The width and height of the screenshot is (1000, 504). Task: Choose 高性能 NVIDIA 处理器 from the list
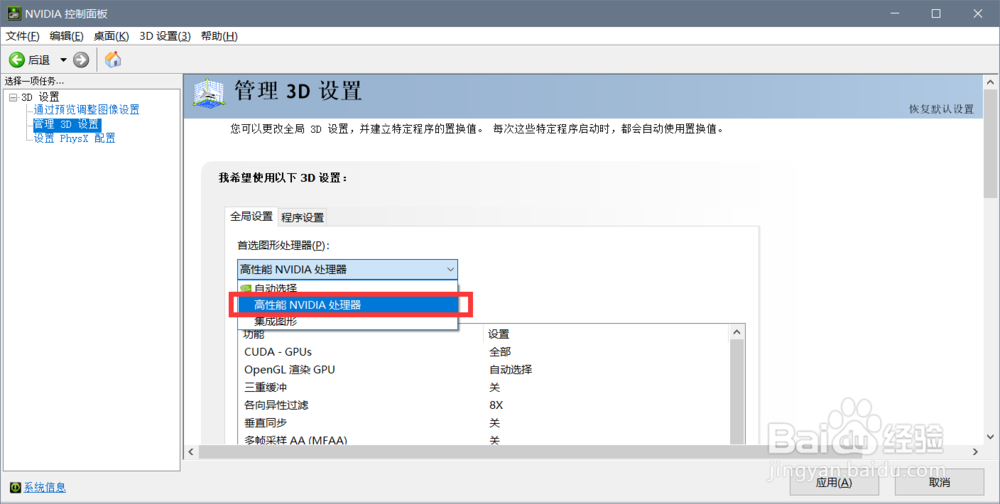tap(348, 305)
